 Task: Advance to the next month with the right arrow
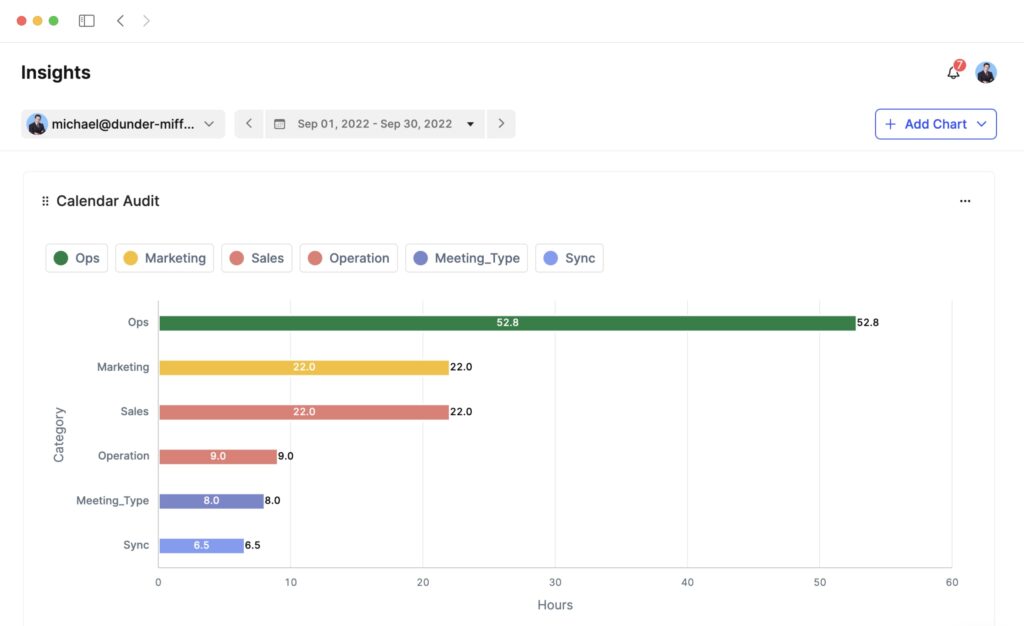pyautogui.click(x=501, y=123)
